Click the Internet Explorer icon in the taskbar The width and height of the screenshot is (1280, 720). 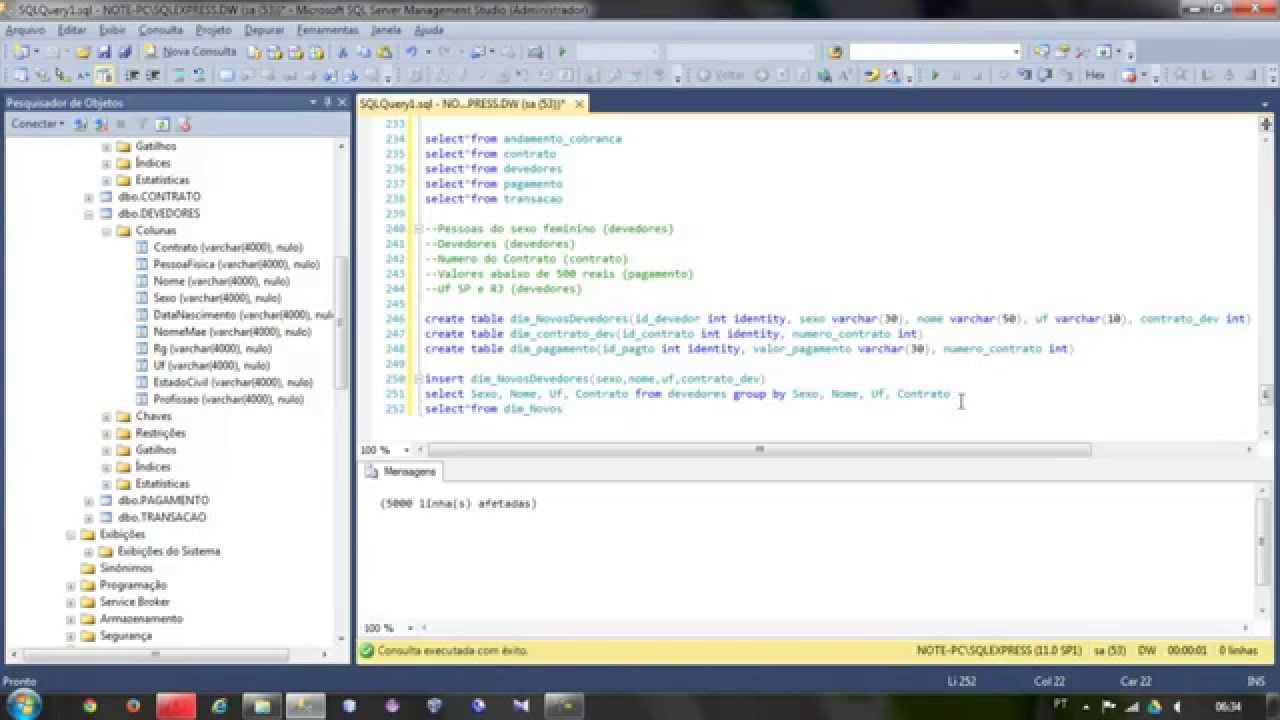219,705
